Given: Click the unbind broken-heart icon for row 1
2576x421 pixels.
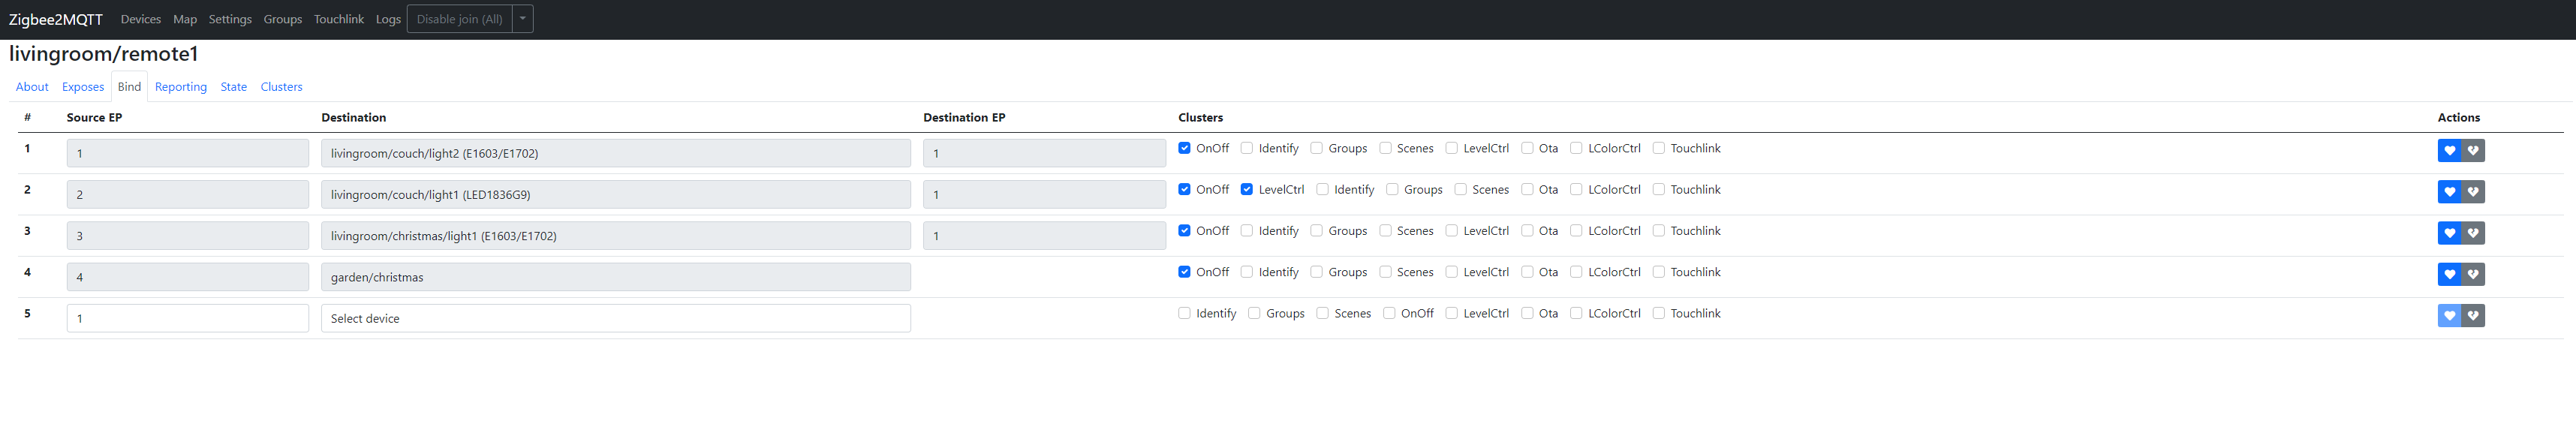Looking at the screenshot, I should click(2473, 151).
